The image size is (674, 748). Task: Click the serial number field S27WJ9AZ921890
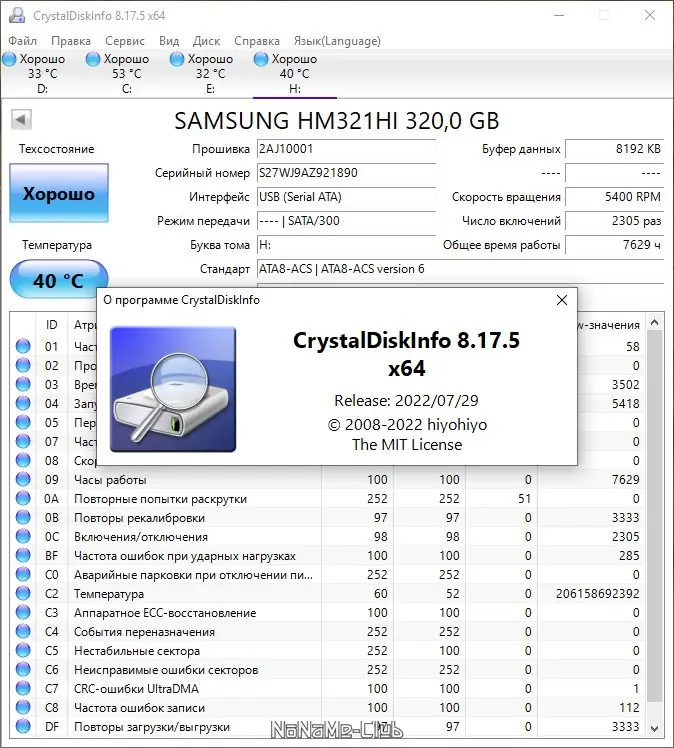pos(346,173)
